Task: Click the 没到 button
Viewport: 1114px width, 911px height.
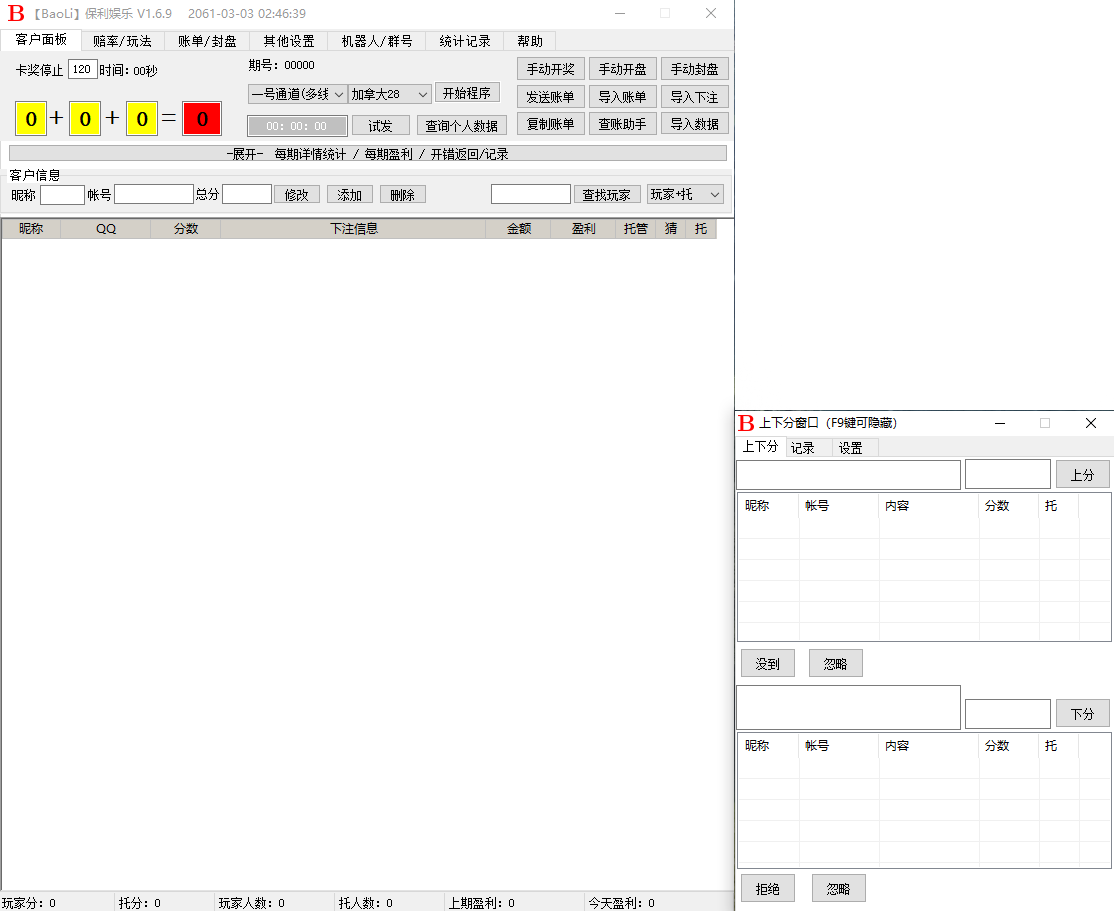Action: 767,662
